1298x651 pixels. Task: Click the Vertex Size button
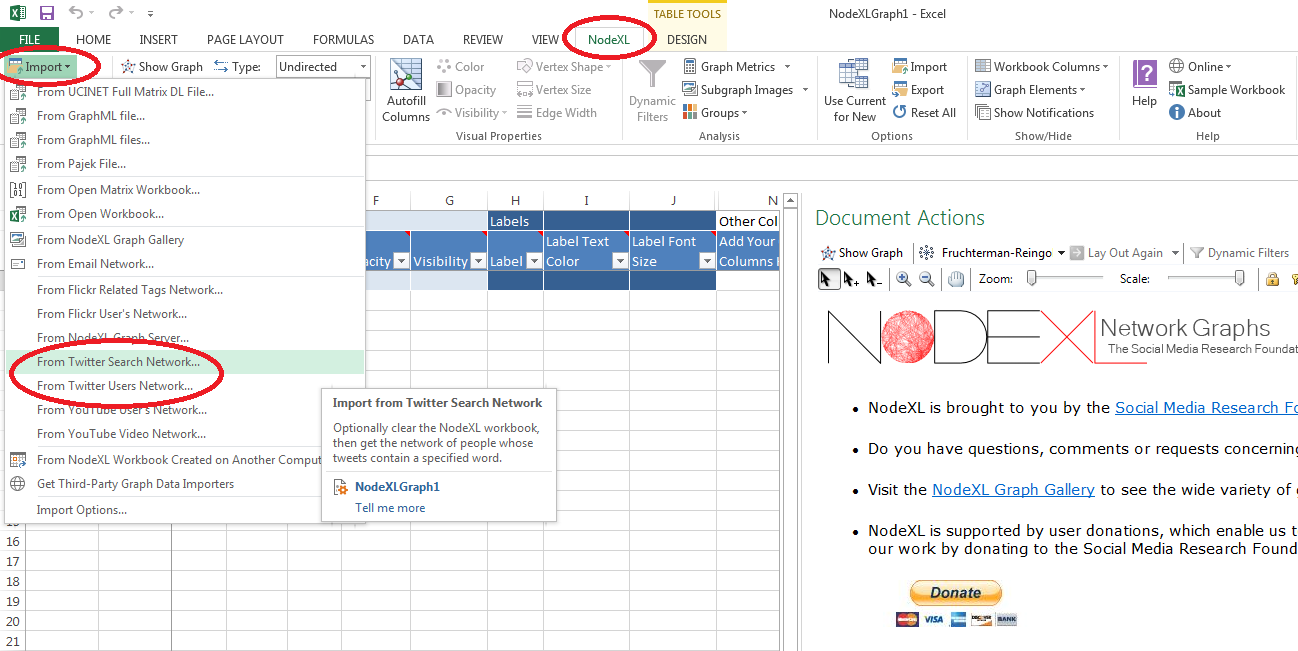[x=554, y=90]
